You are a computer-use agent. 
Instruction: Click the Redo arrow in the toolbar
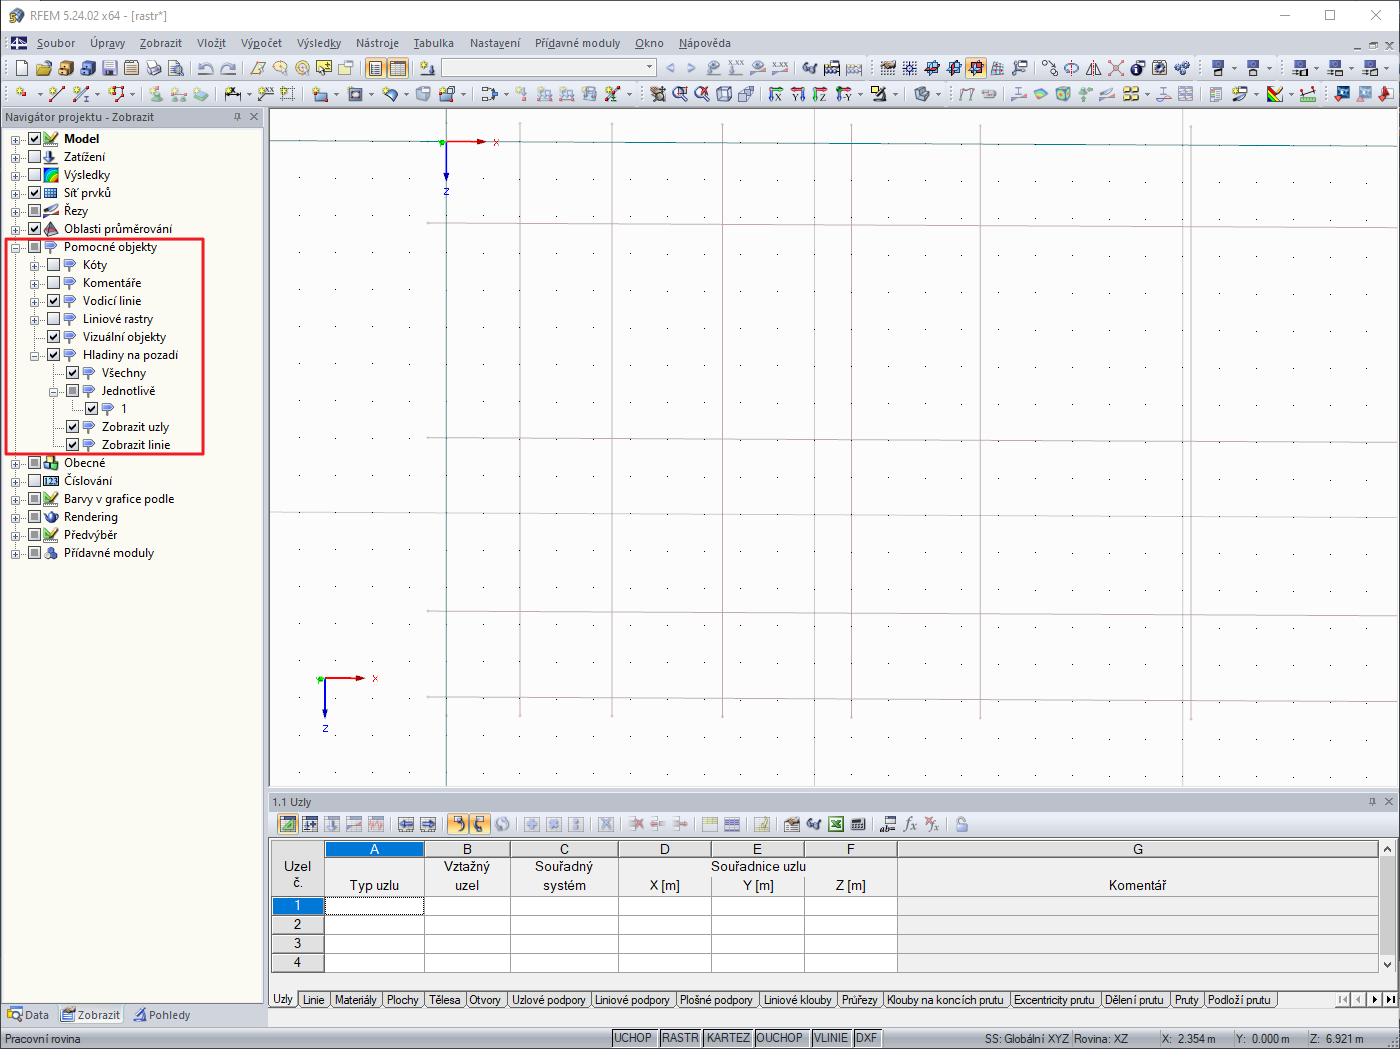coord(228,68)
